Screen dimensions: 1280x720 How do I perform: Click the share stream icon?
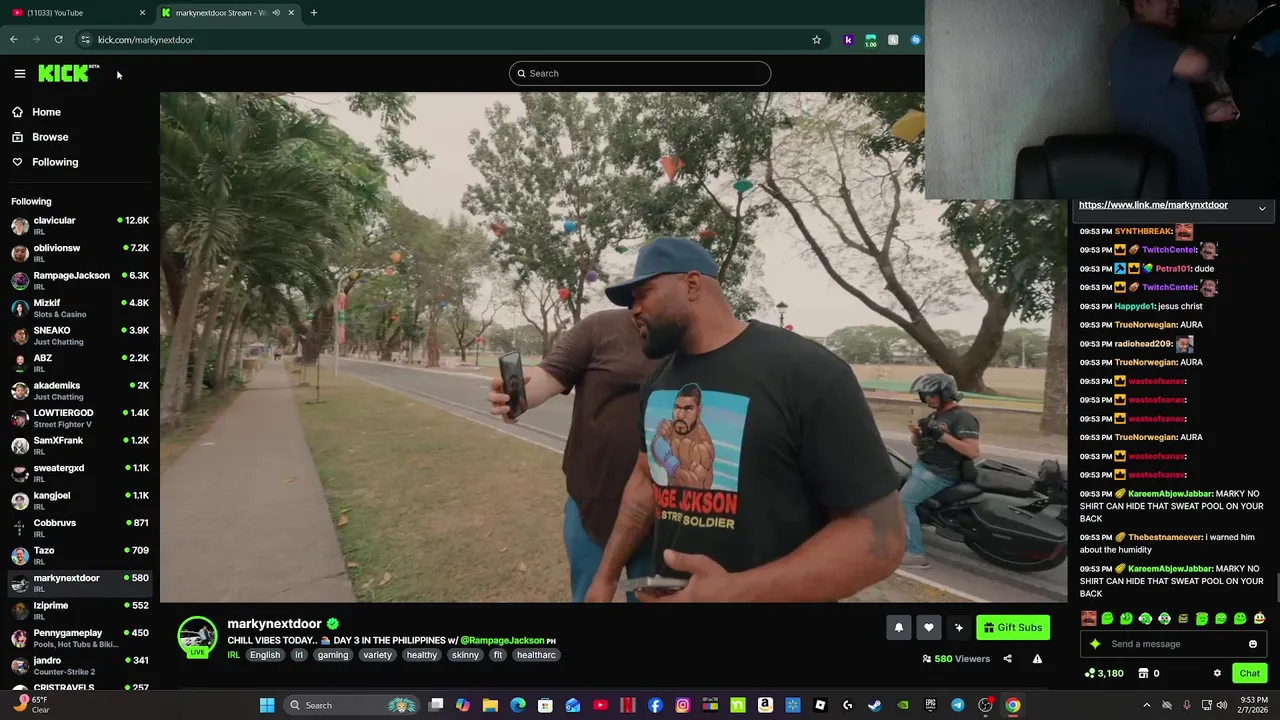[1007, 659]
